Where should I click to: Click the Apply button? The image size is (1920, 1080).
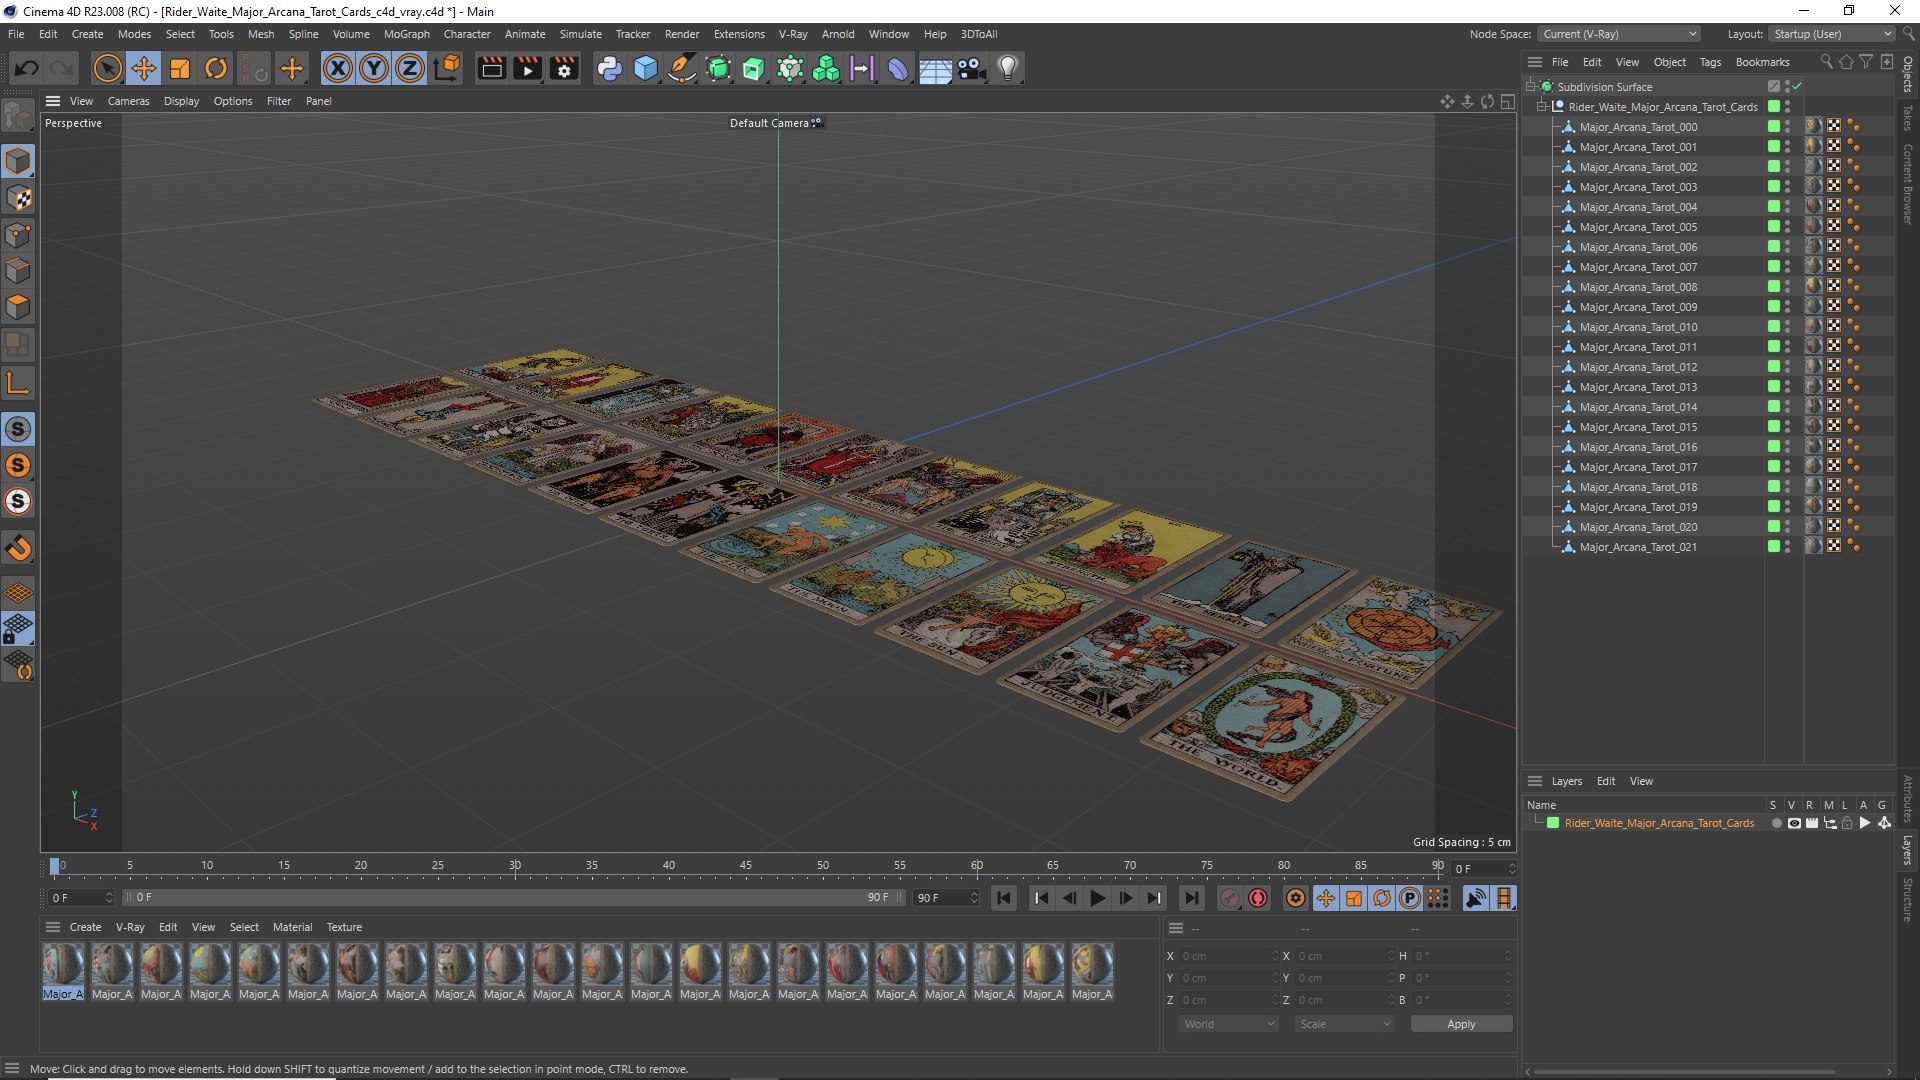1461,1024
